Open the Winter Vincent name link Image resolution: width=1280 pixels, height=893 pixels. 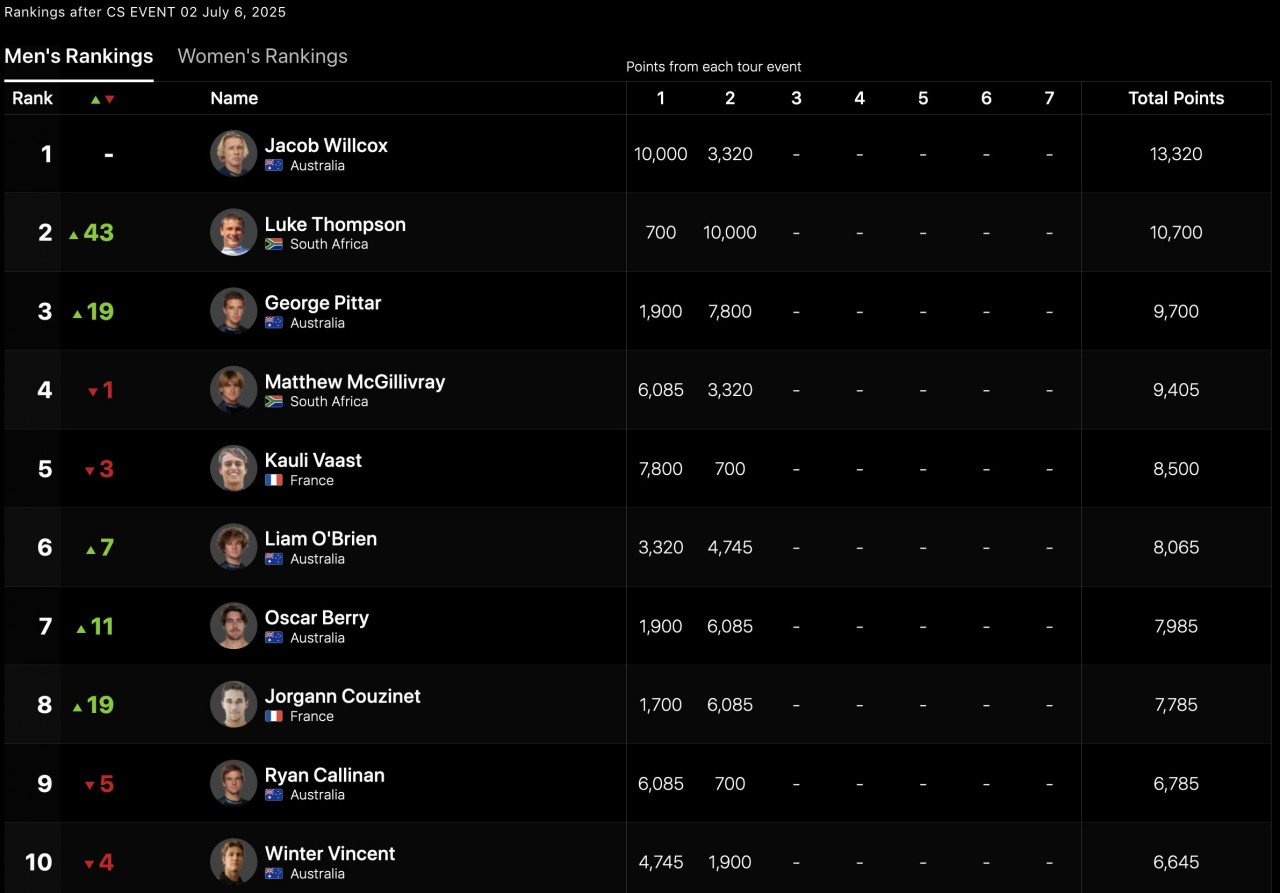tap(330, 854)
